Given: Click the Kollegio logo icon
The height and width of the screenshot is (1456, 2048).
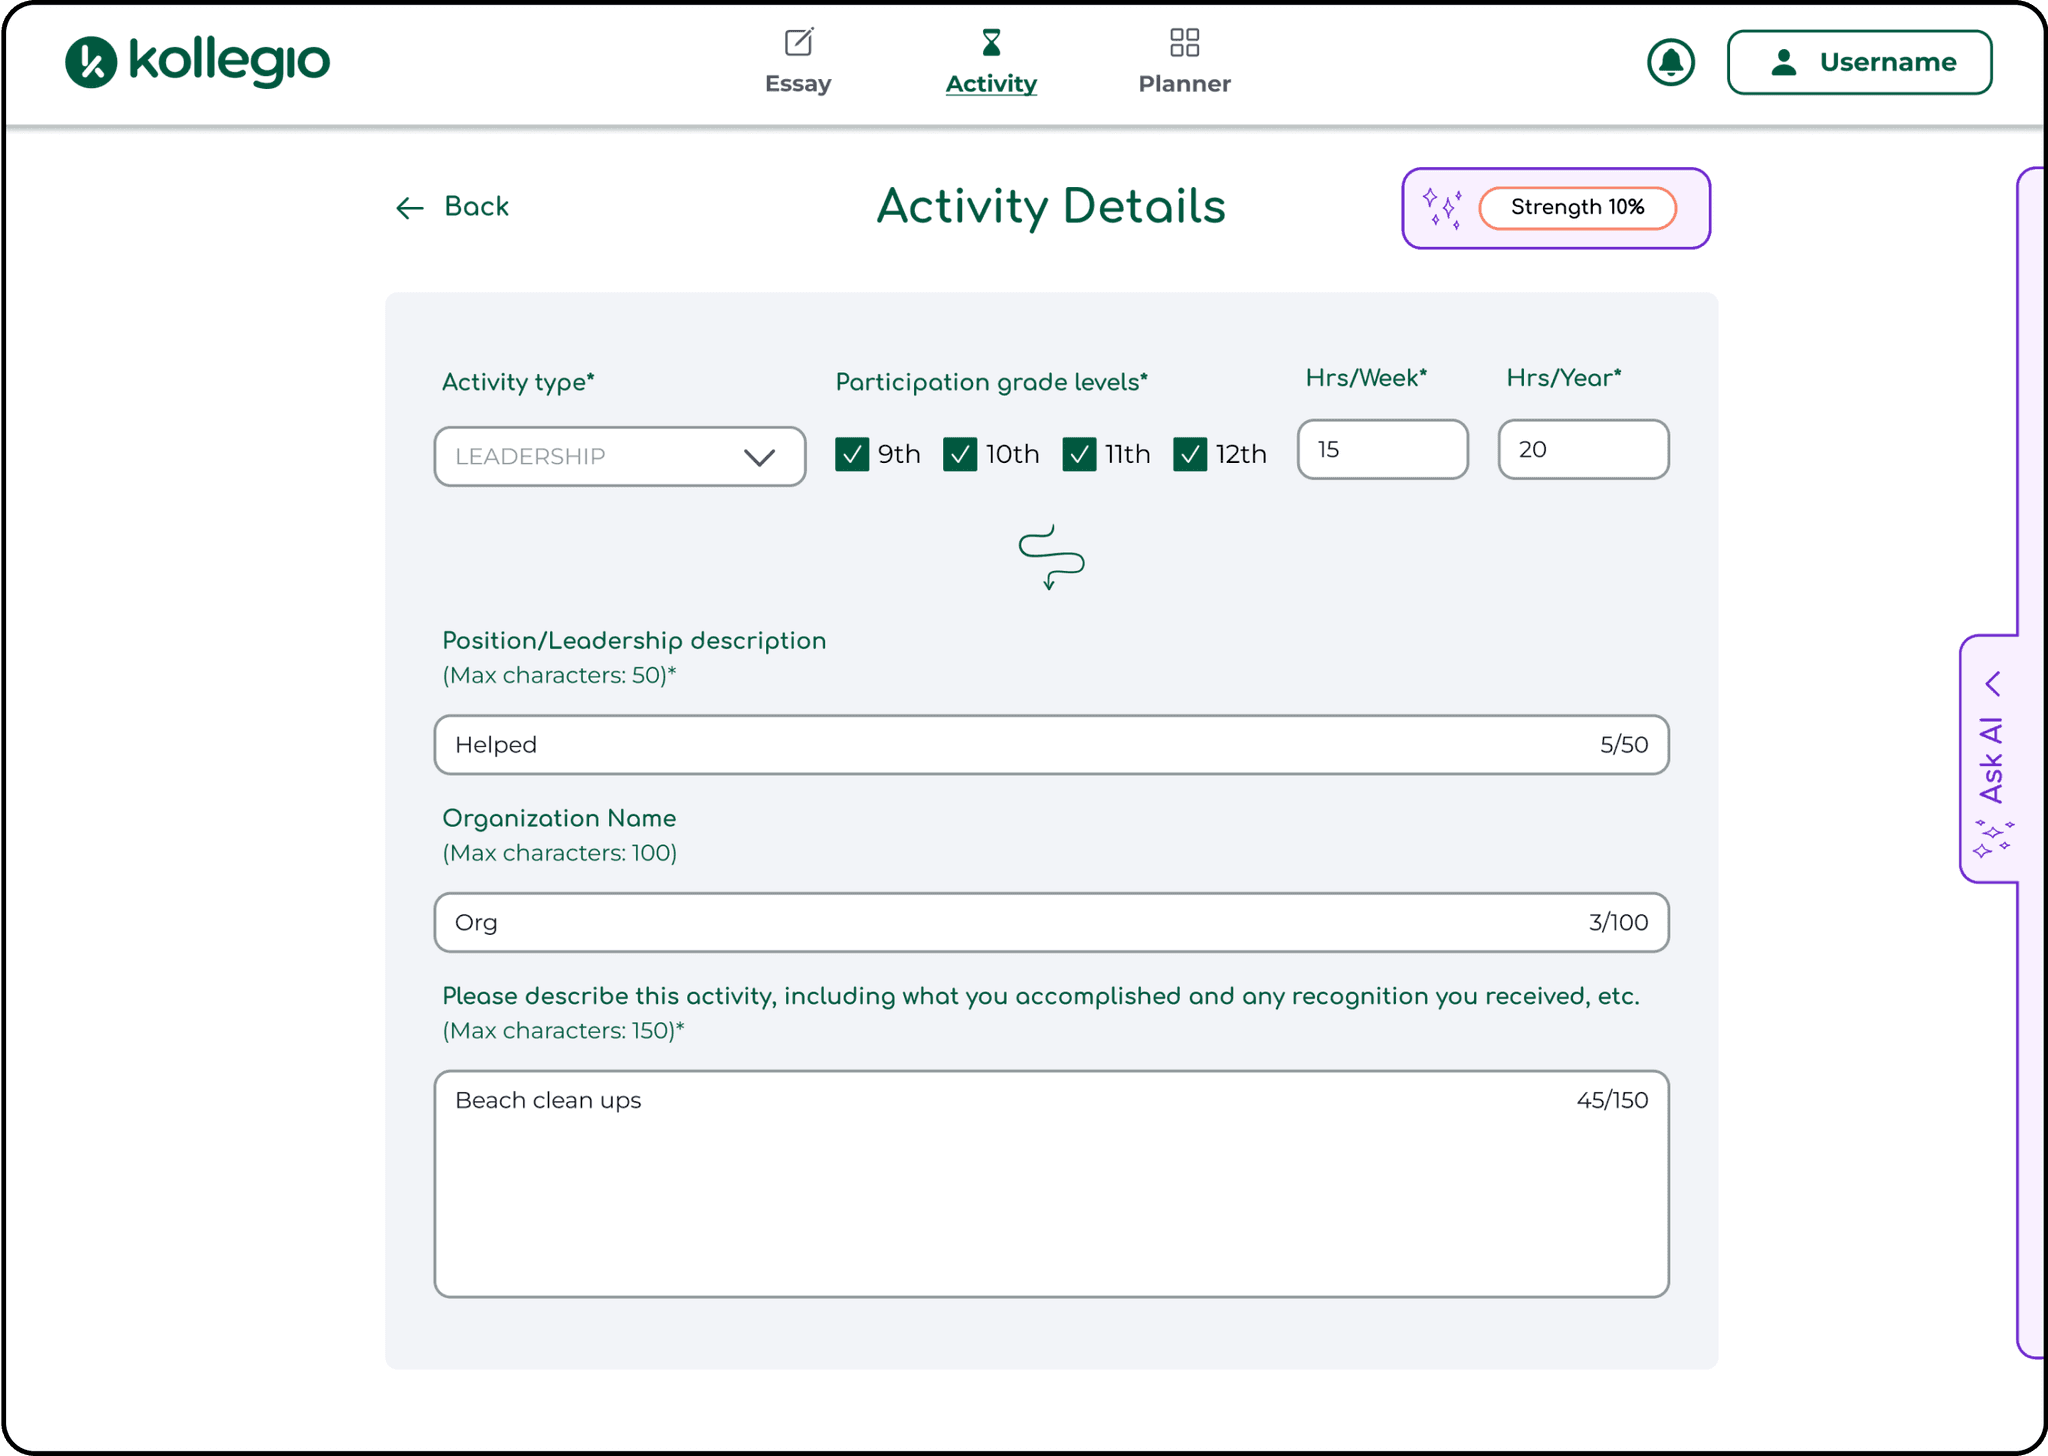Looking at the screenshot, I should [x=91, y=62].
